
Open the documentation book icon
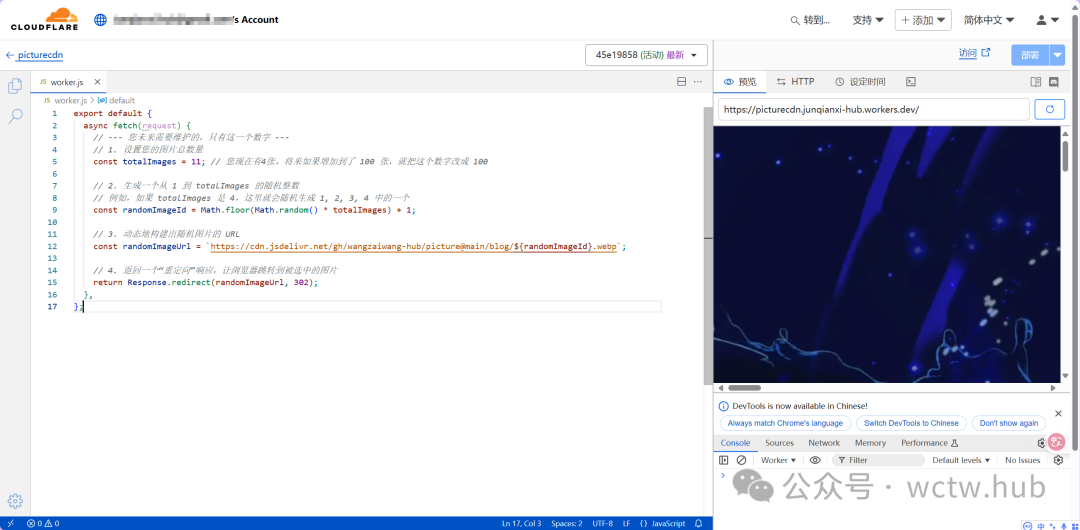(1037, 82)
